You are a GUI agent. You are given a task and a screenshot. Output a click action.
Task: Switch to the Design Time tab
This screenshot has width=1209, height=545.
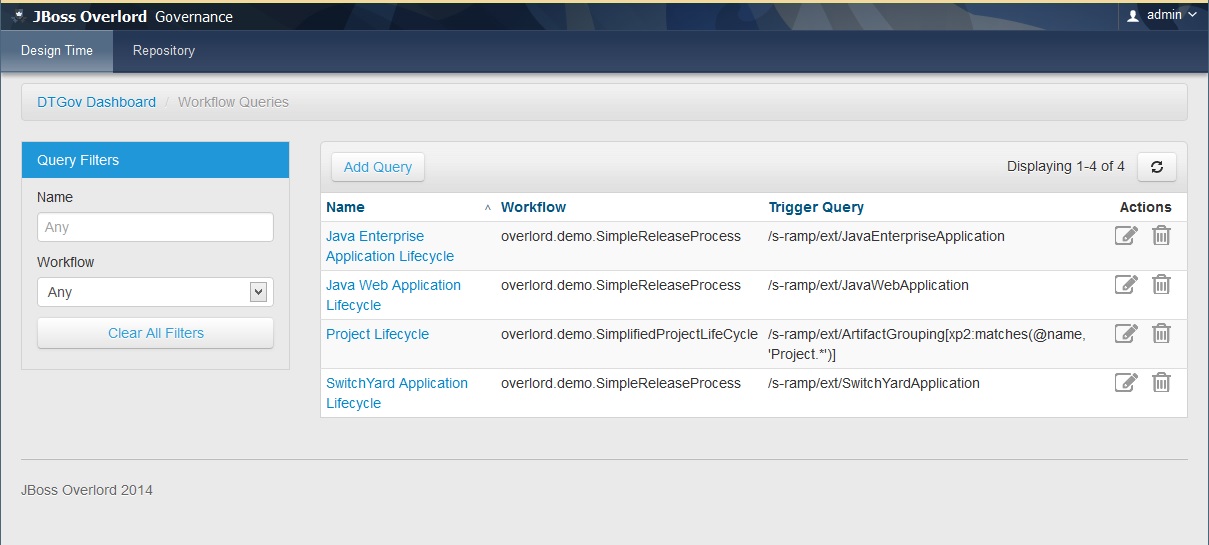coord(57,51)
